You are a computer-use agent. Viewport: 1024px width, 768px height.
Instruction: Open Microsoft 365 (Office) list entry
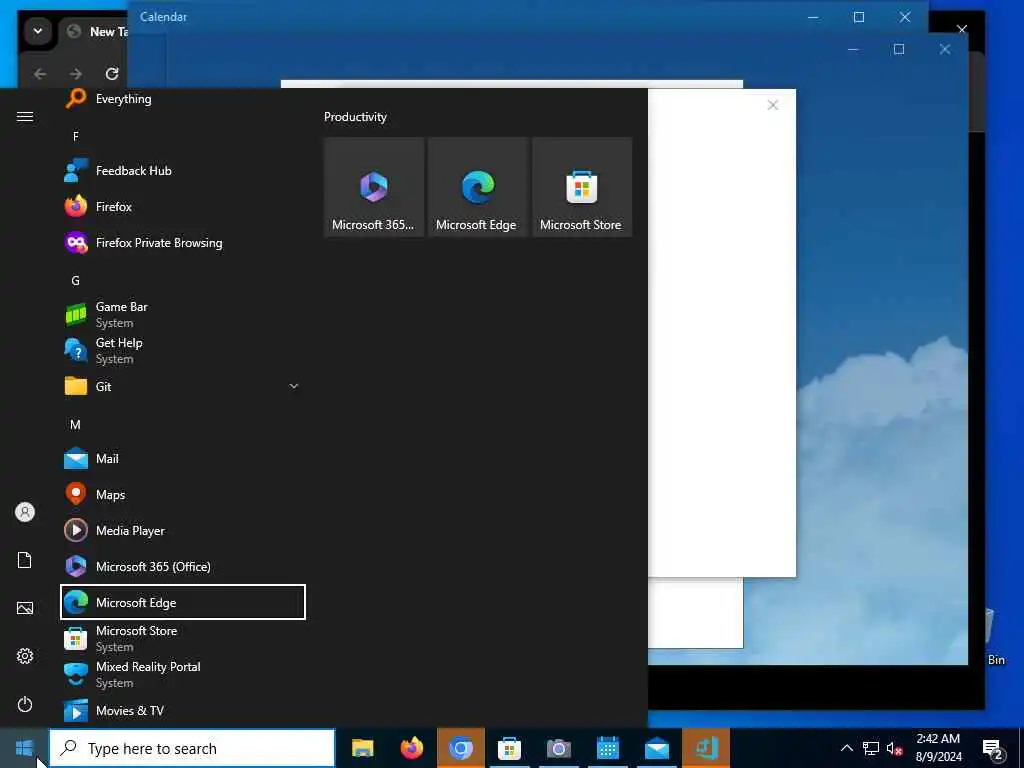coord(183,567)
